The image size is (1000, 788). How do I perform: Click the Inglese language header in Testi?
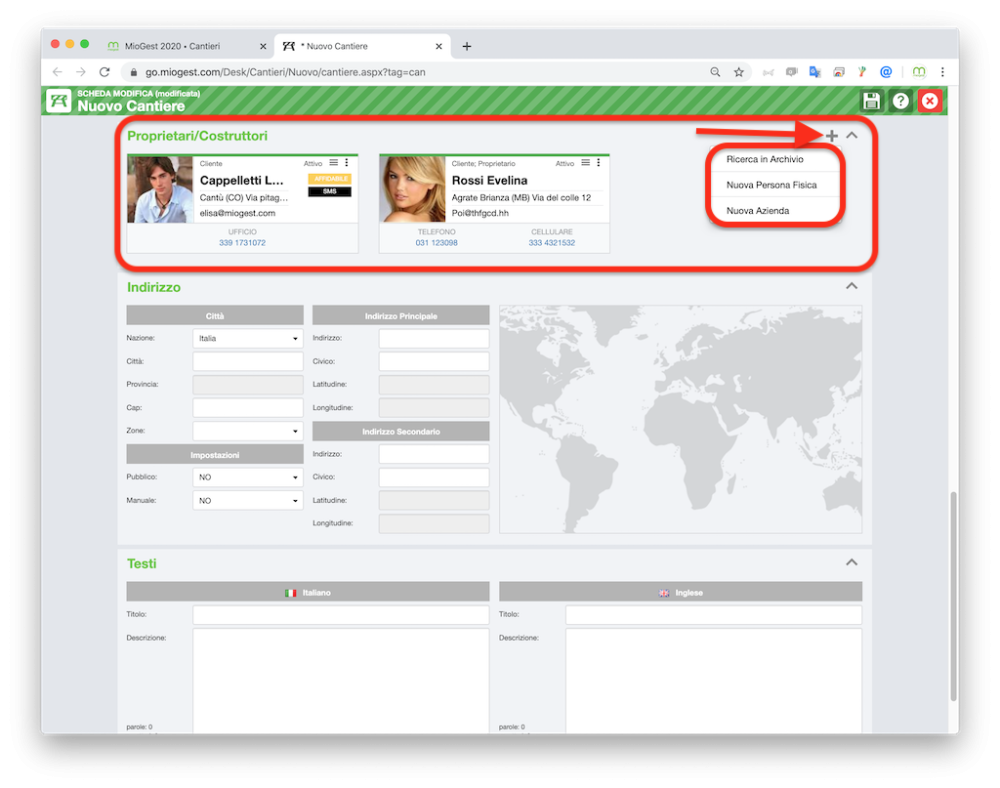click(x=680, y=592)
